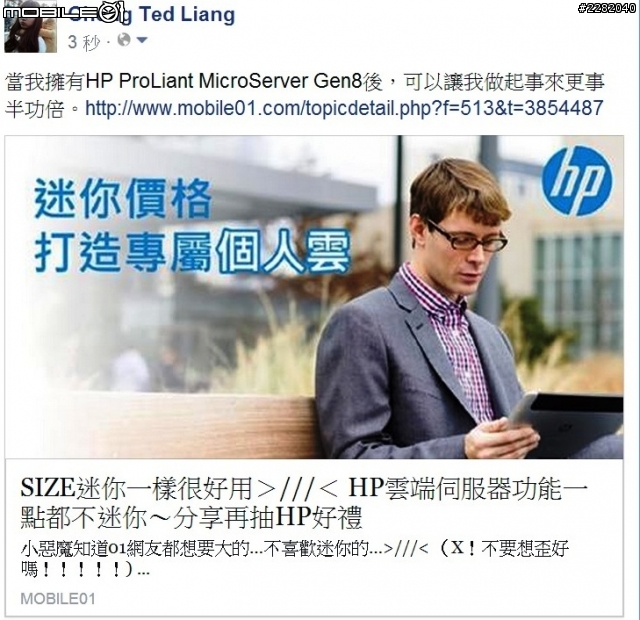Open the poster's profile picture
640x620 pixels.
tap(31, 29)
